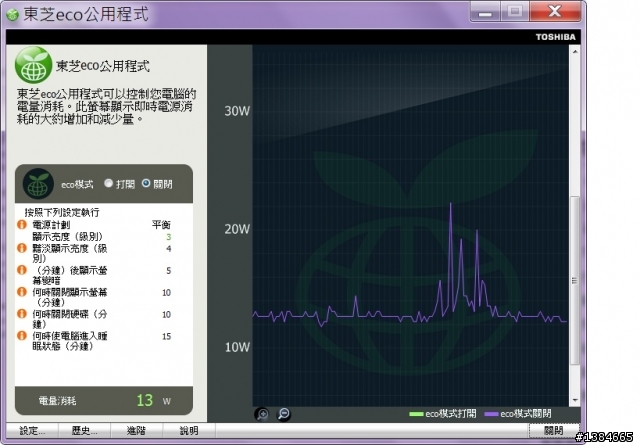The width and height of the screenshot is (640, 445).
Task: Click info icon next to 電源計劃
Action: [x=22, y=225]
